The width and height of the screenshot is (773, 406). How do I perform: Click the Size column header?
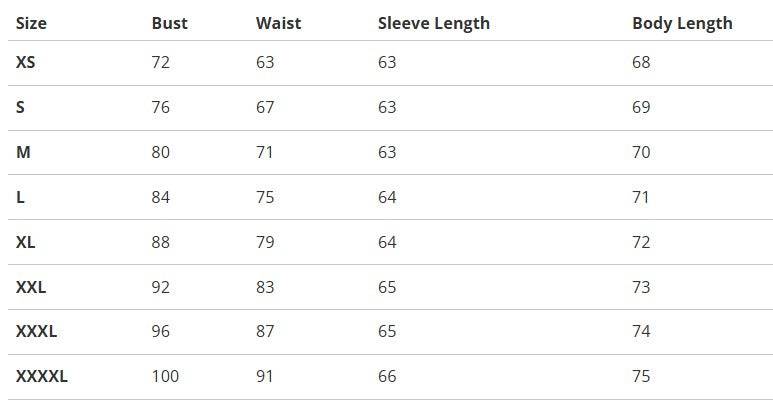[x=31, y=23]
